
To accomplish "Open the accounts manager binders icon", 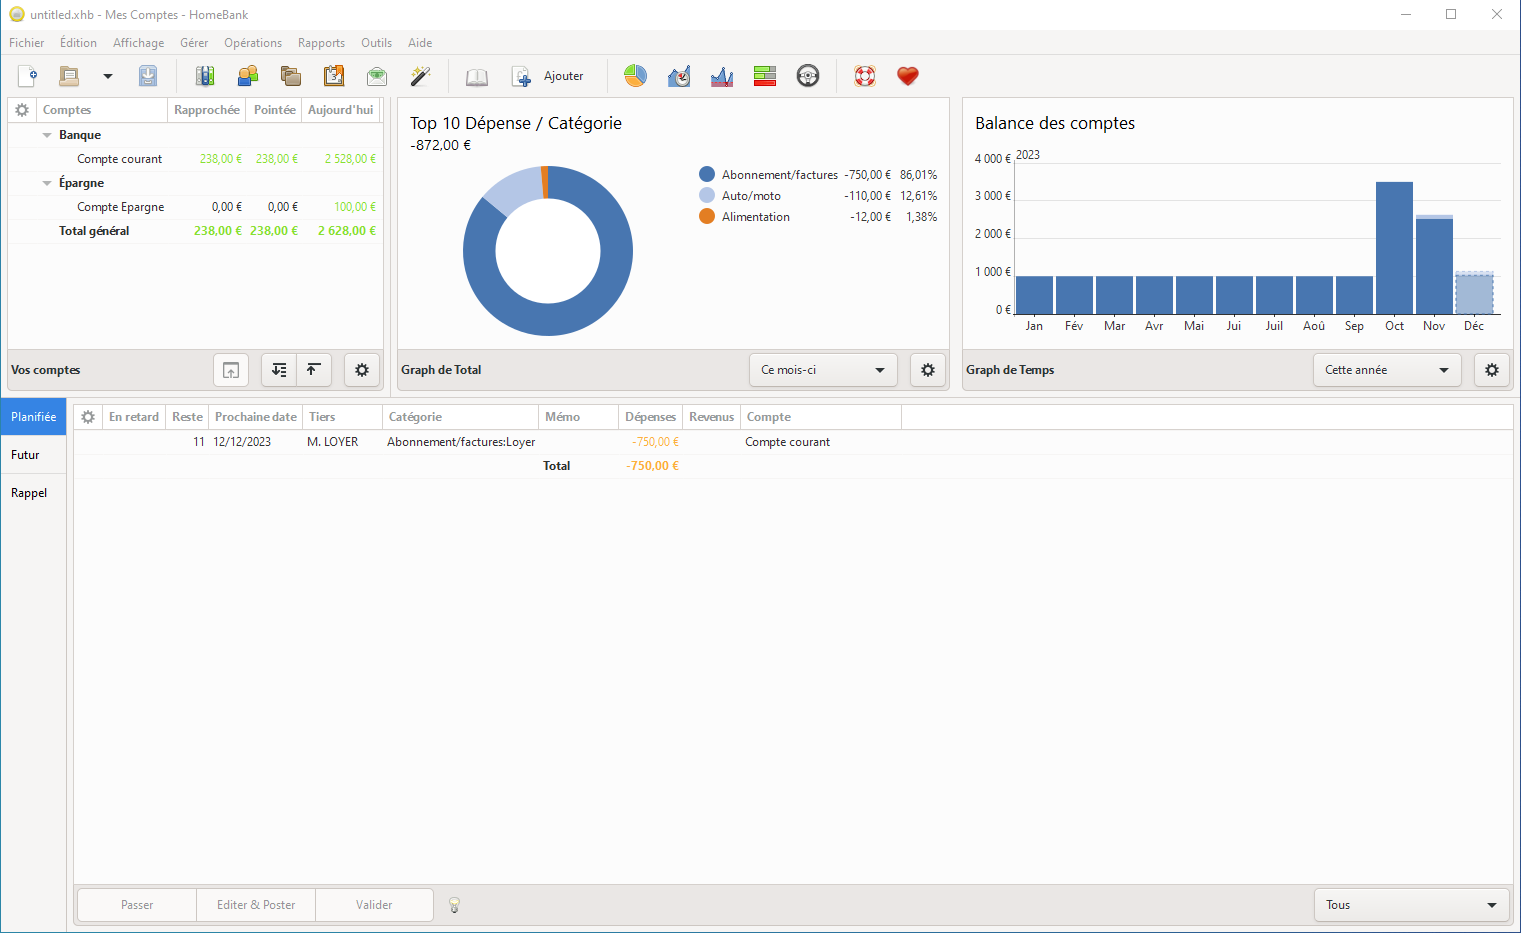I will 205,76.
